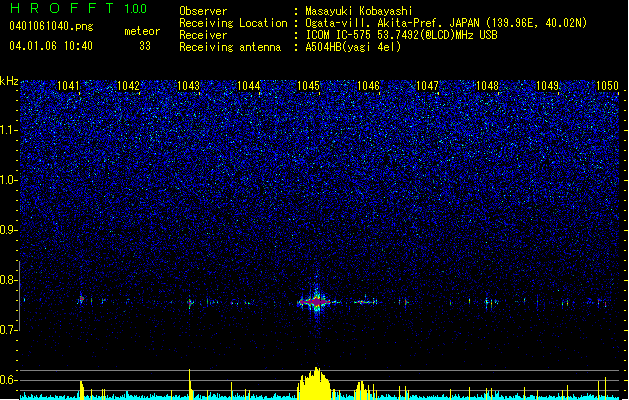The height and width of the screenshot is (400, 629).
Task: Click the 0.7 frequency axis label
Action: click(x=9, y=330)
